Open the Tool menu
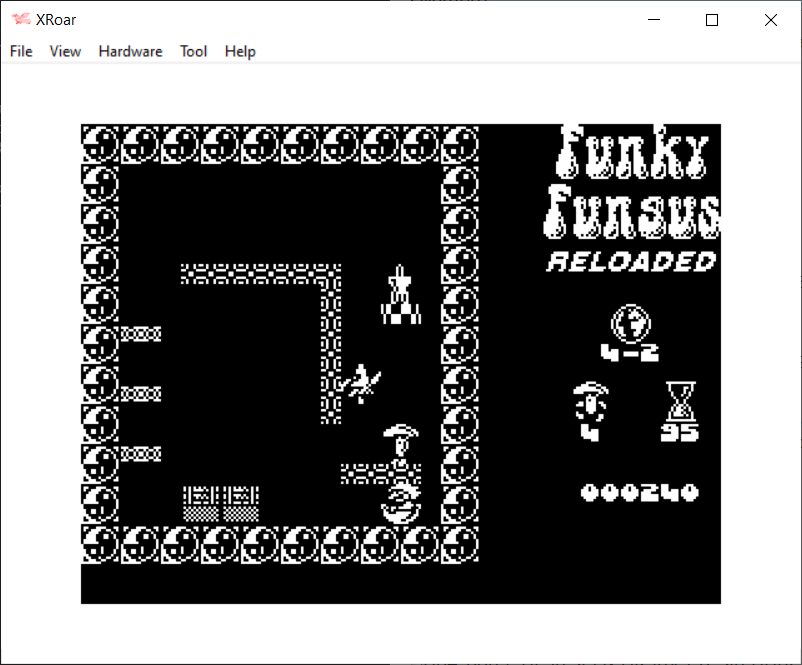The image size is (802, 665). (x=193, y=51)
